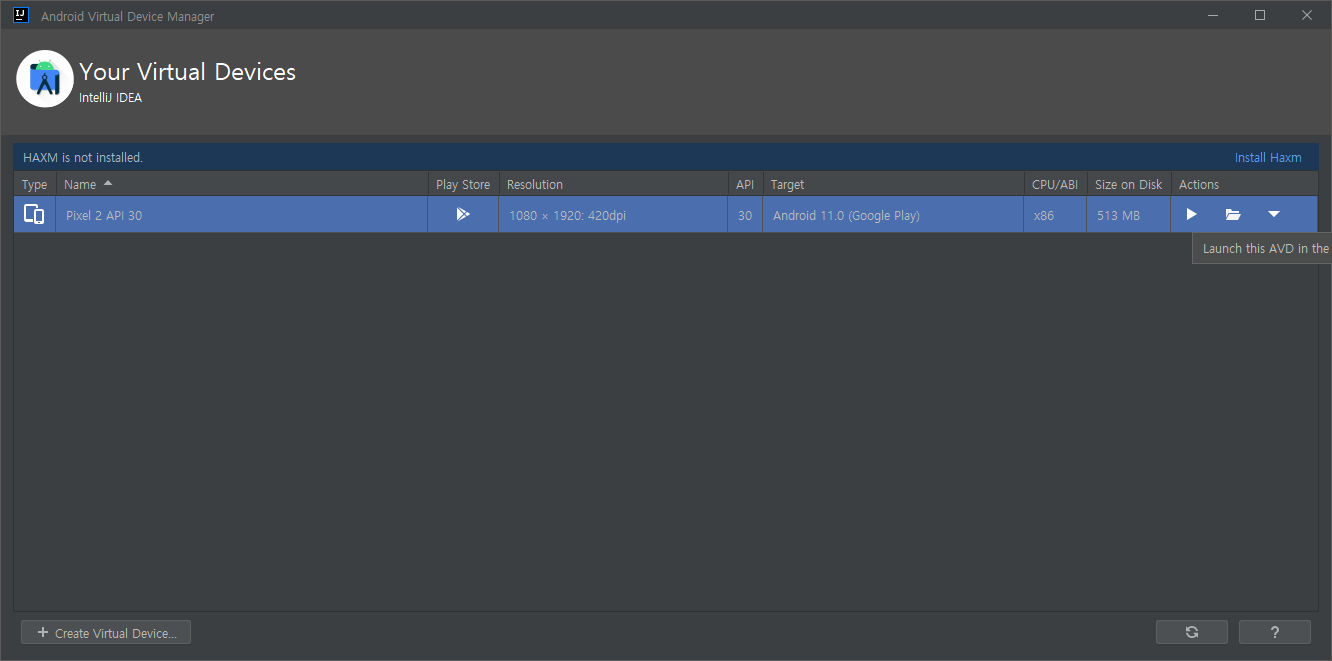
Task: Click the Your Virtual Devices heading
Action: point(188,72)
